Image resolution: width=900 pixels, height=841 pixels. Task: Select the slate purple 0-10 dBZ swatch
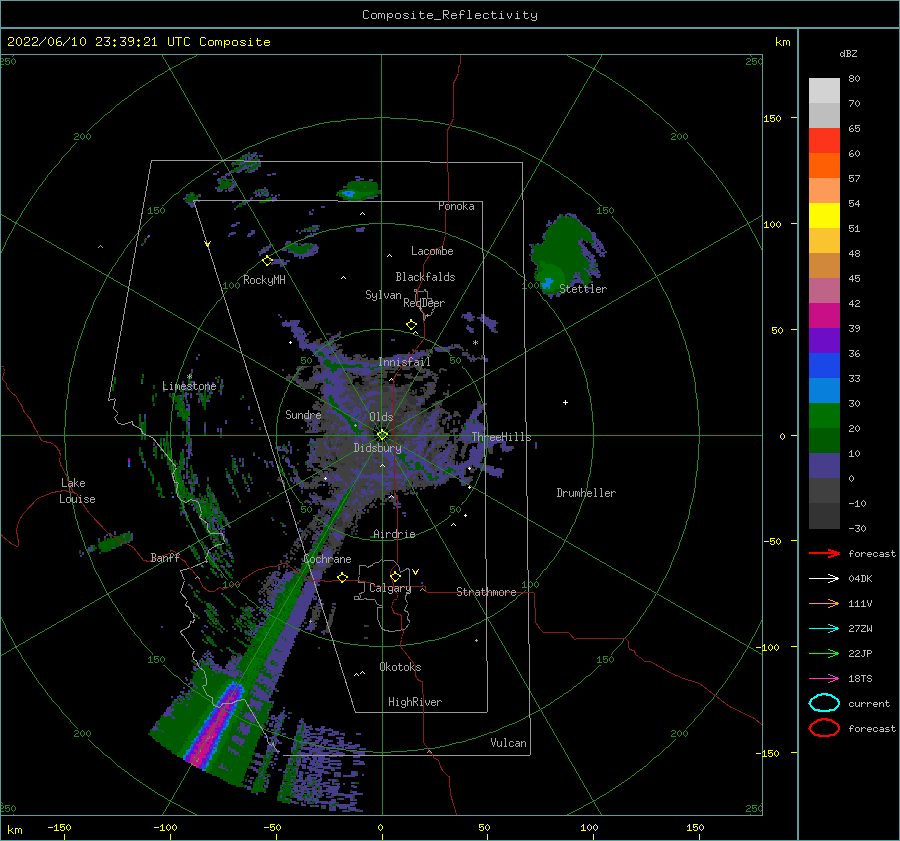[x=824, y=466]
